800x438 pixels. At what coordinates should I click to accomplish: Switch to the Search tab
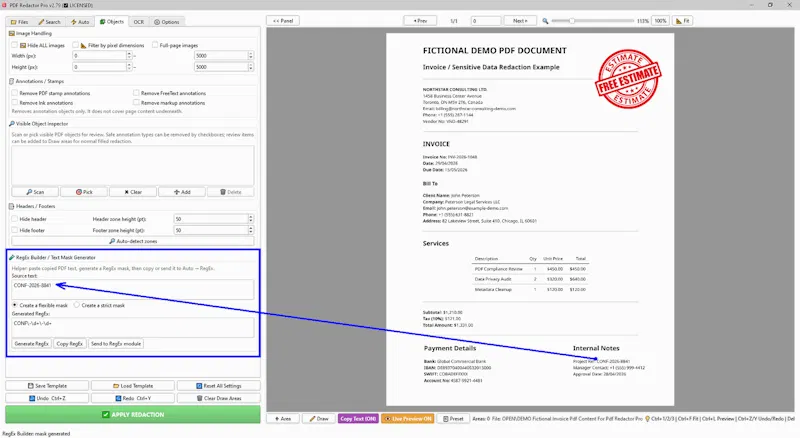(x=49, y=22)
